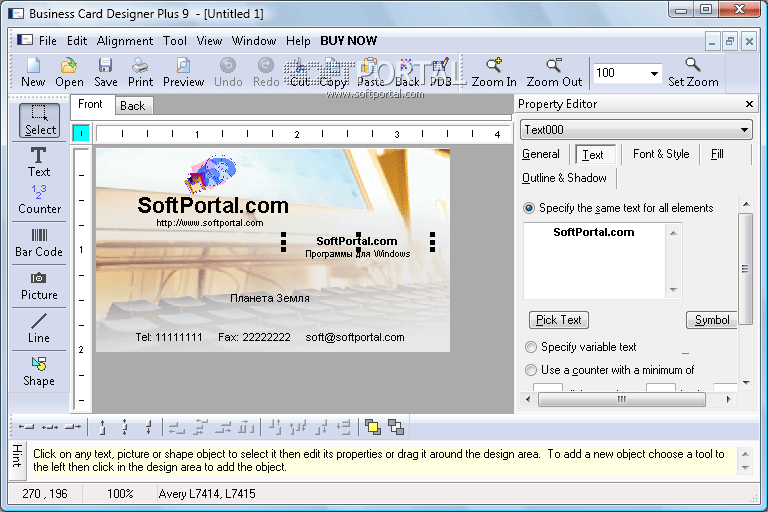Open the Alignment menu
Screen dimensions: 768x512
point(125,41)
